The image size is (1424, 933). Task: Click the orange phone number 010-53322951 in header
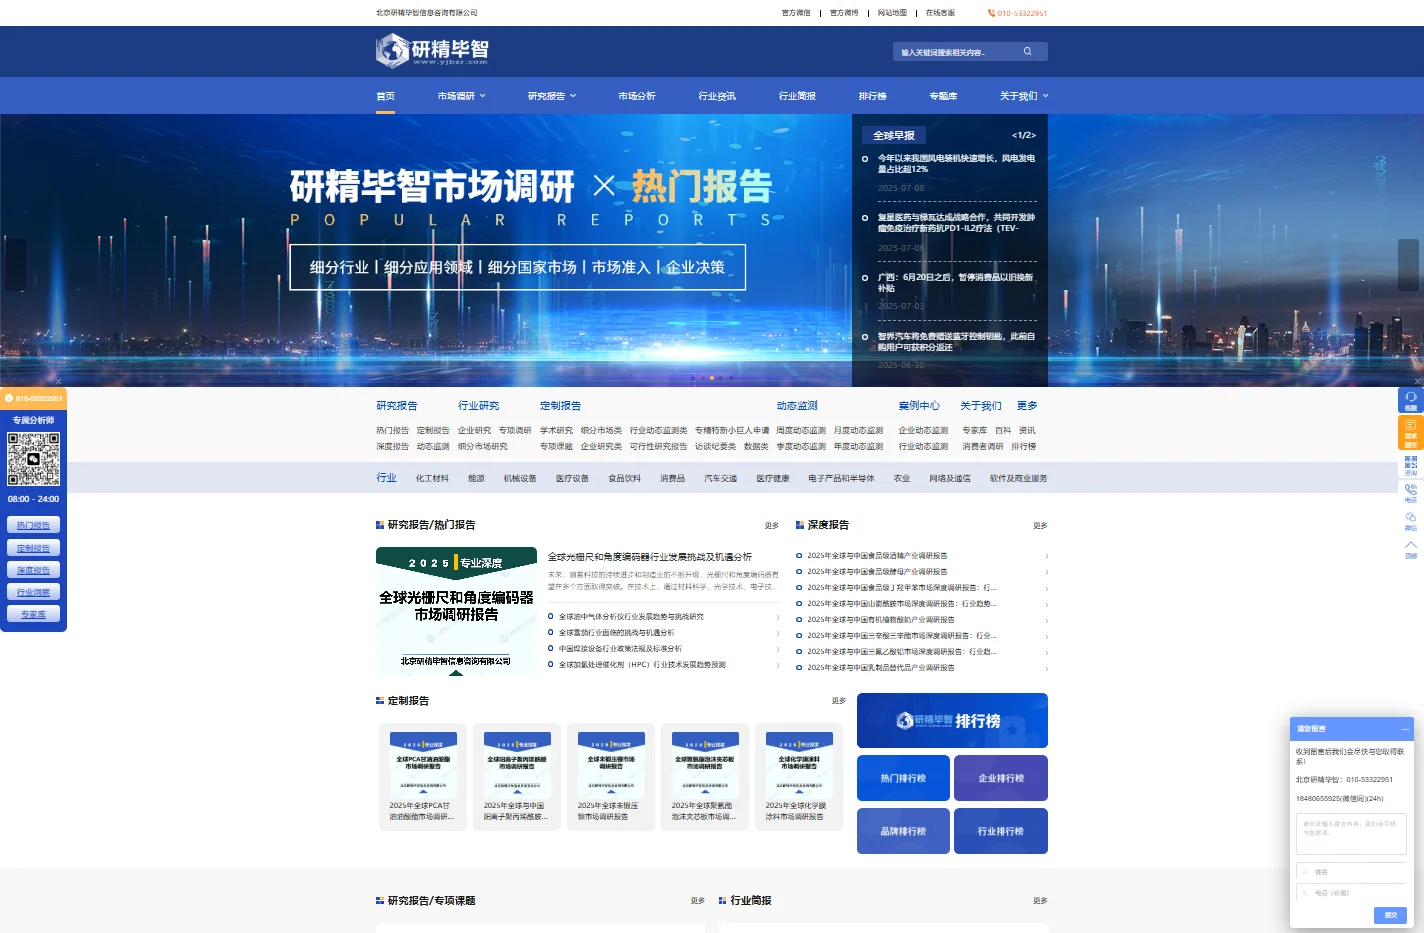[1017, 13]
